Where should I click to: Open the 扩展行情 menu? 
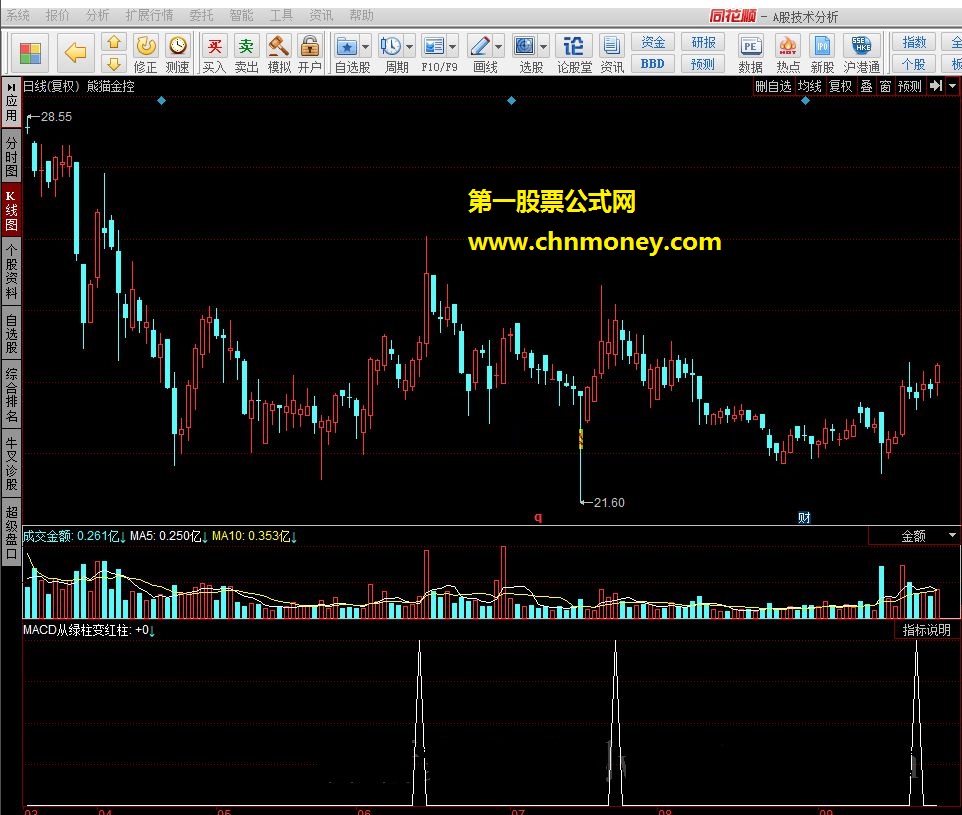[x=149, y=15]
